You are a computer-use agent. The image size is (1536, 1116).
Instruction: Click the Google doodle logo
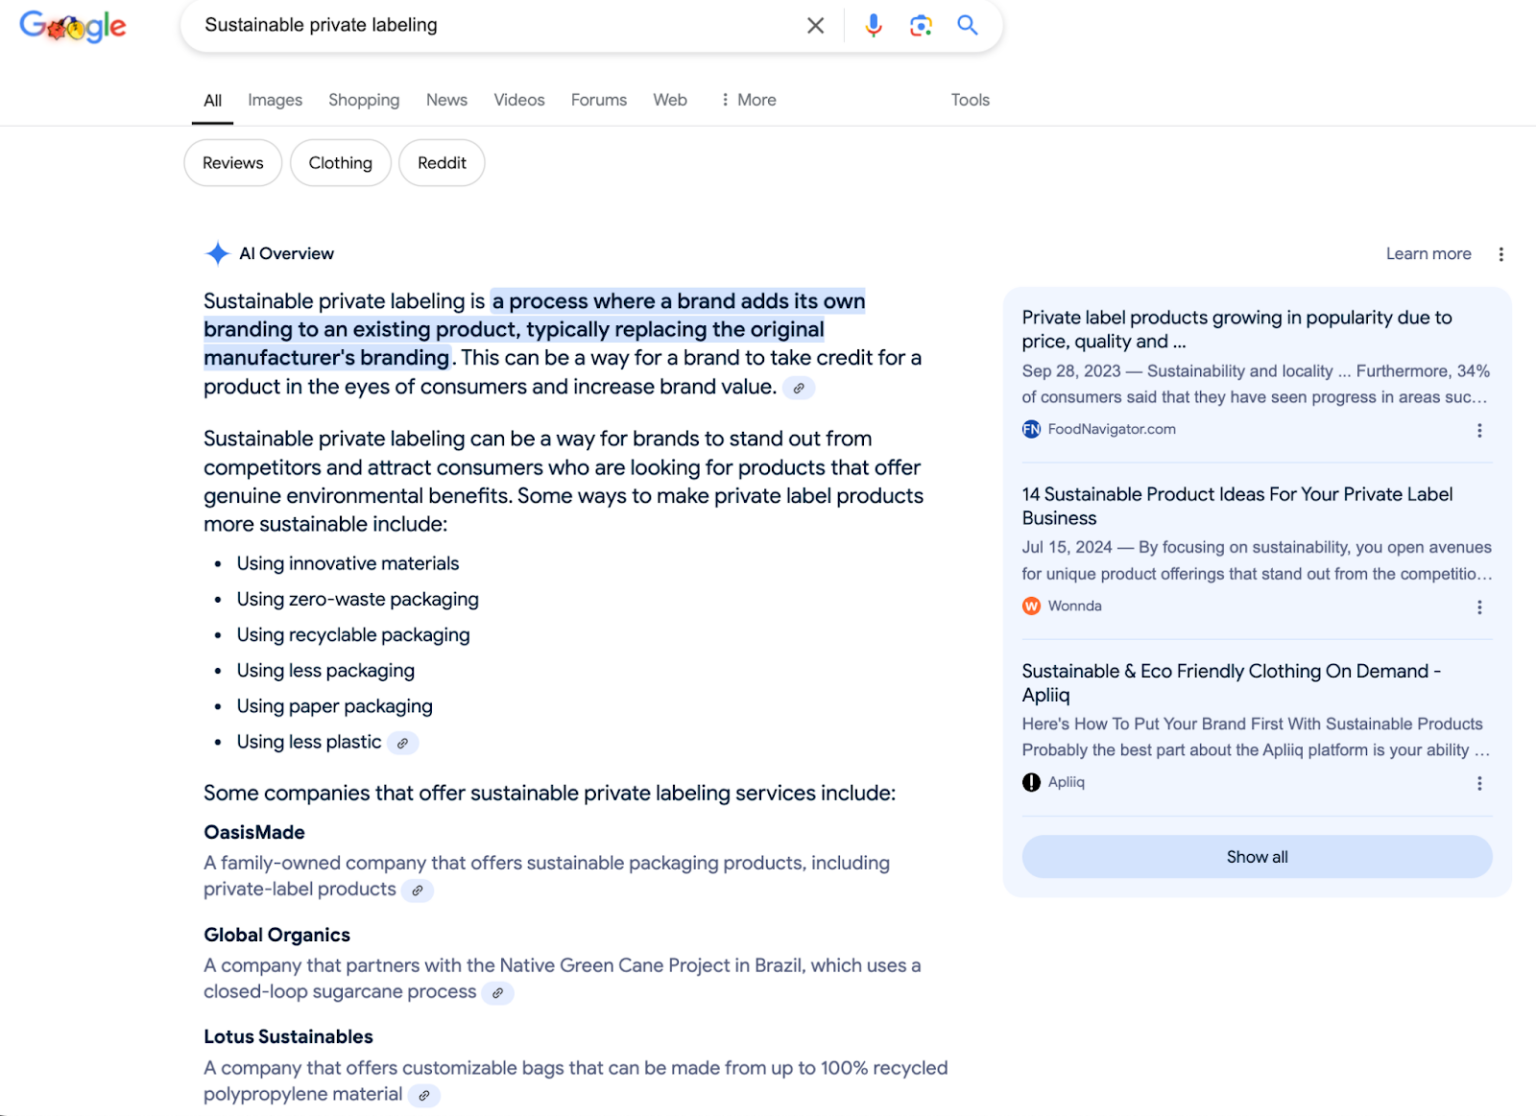[72, 27]
